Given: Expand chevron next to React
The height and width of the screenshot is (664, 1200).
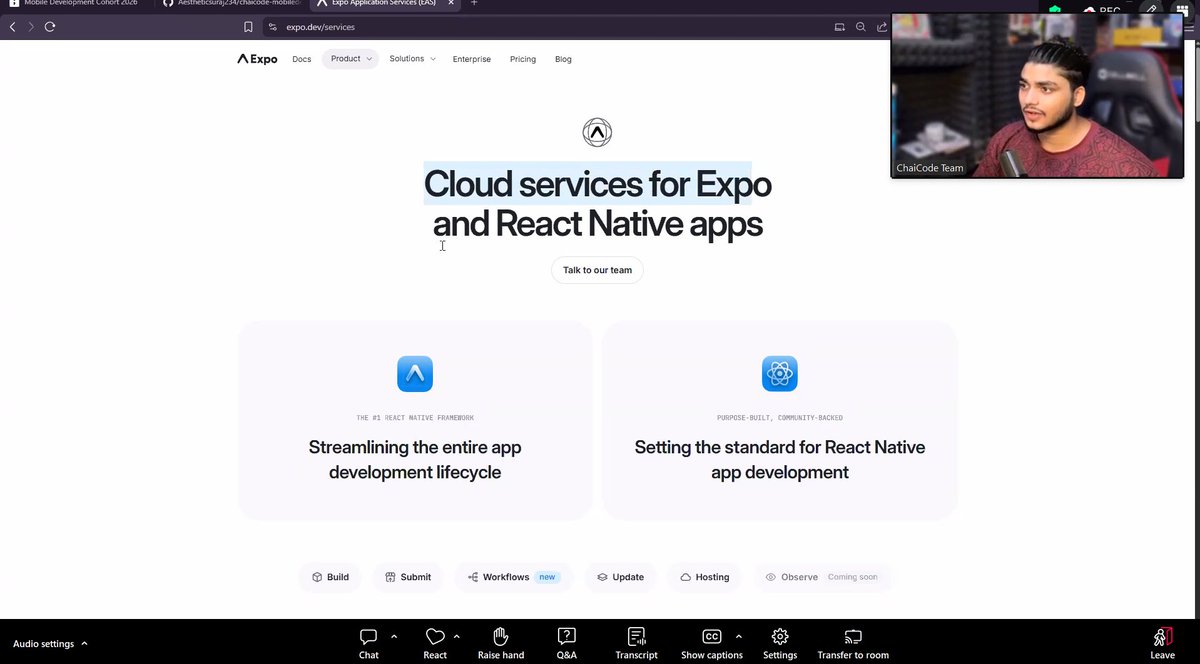Looking at the screenshot, I should click(457, 636).
